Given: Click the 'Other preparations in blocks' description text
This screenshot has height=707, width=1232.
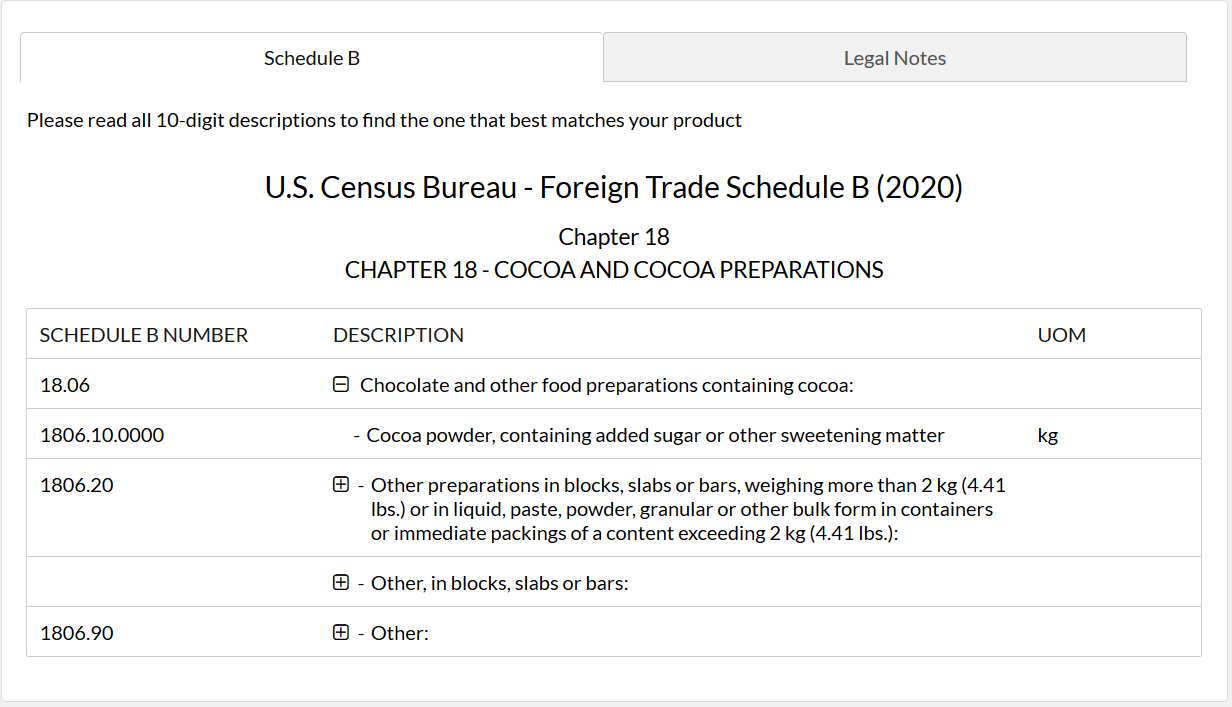Looking at the screenshot, I should (688, 509).
